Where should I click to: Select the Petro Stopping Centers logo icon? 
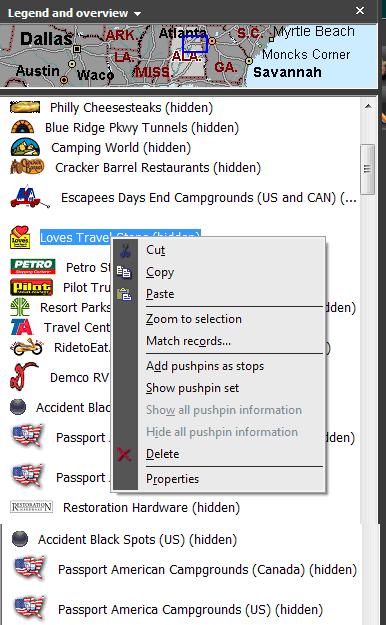[x=33, y=267]
